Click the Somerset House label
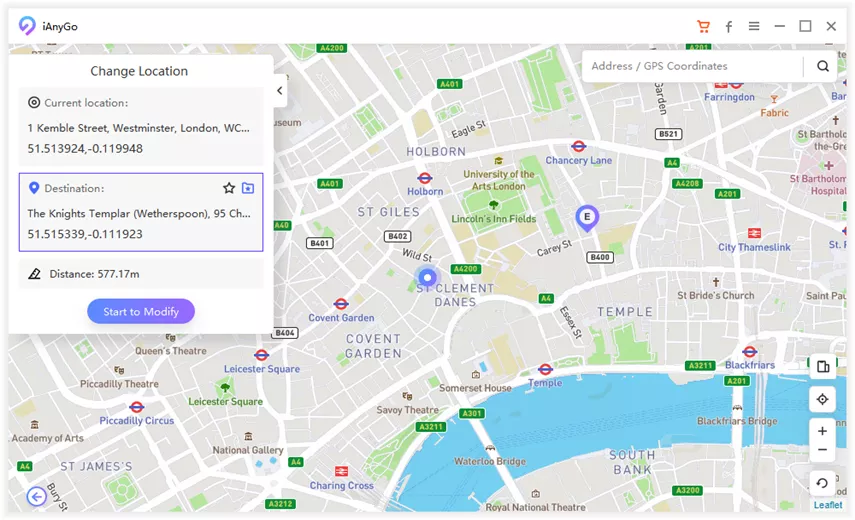The image size is (855, 520). pos(475,388)
